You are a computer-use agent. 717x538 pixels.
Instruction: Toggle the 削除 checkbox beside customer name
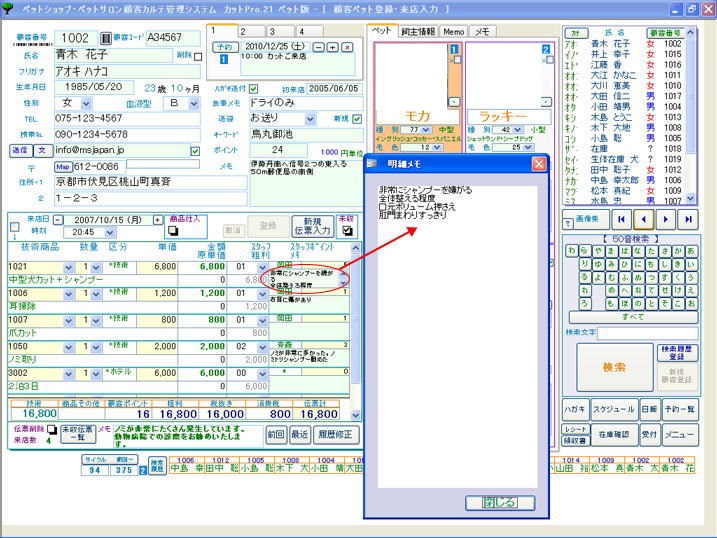point(198,57)
